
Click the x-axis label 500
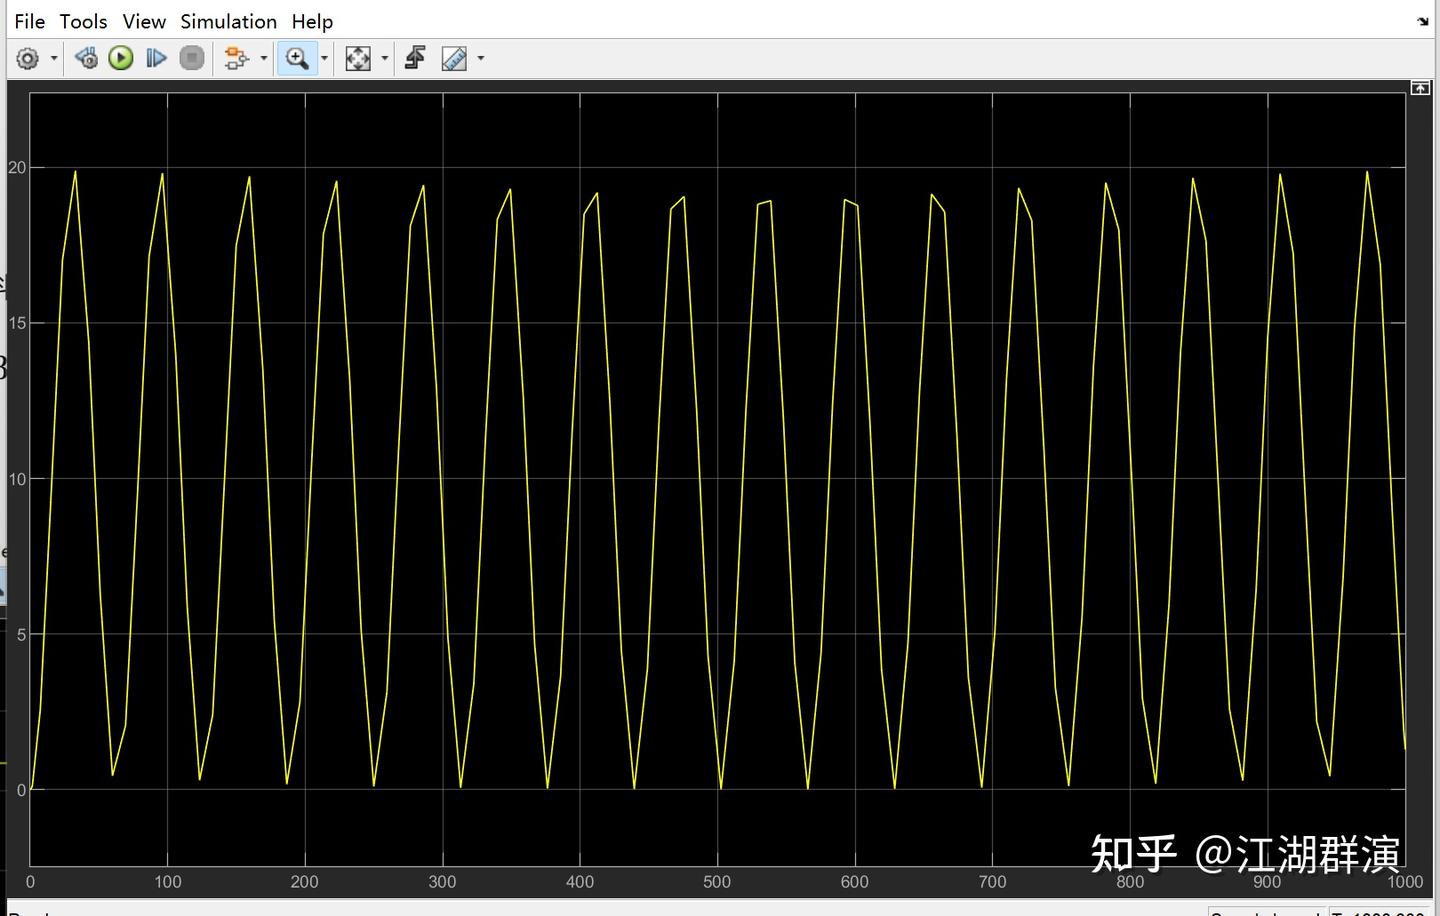[717, 882]
